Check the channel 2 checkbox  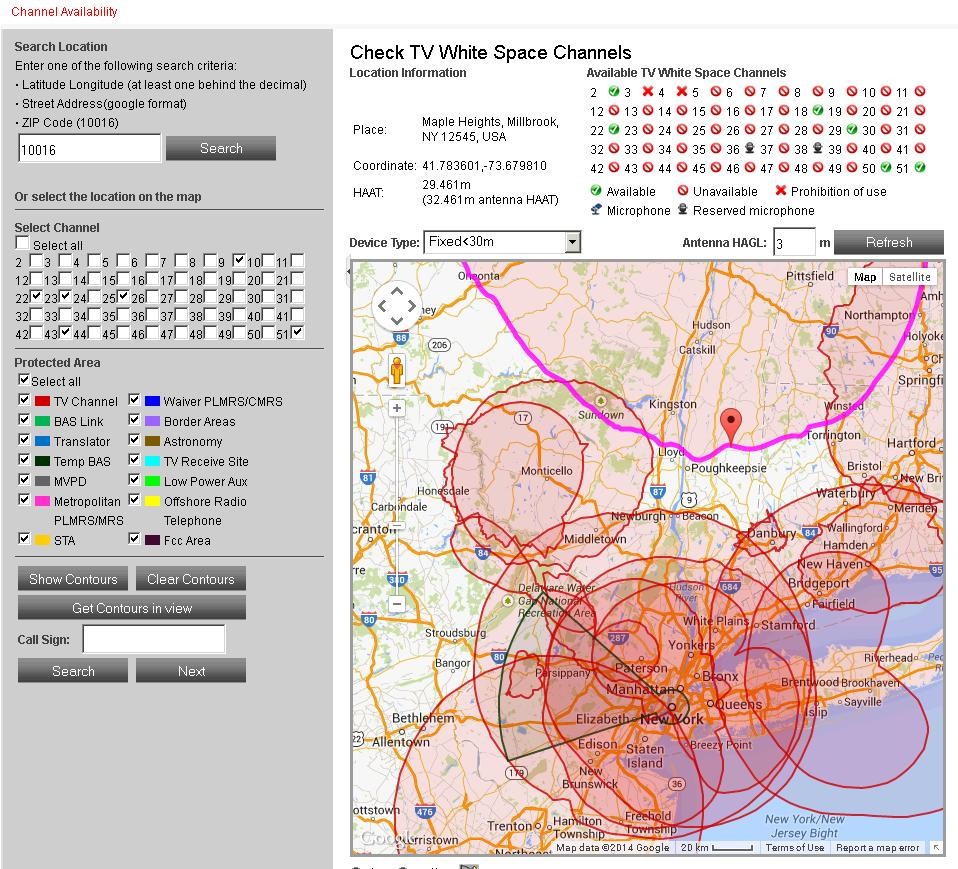tap(36, 260)
